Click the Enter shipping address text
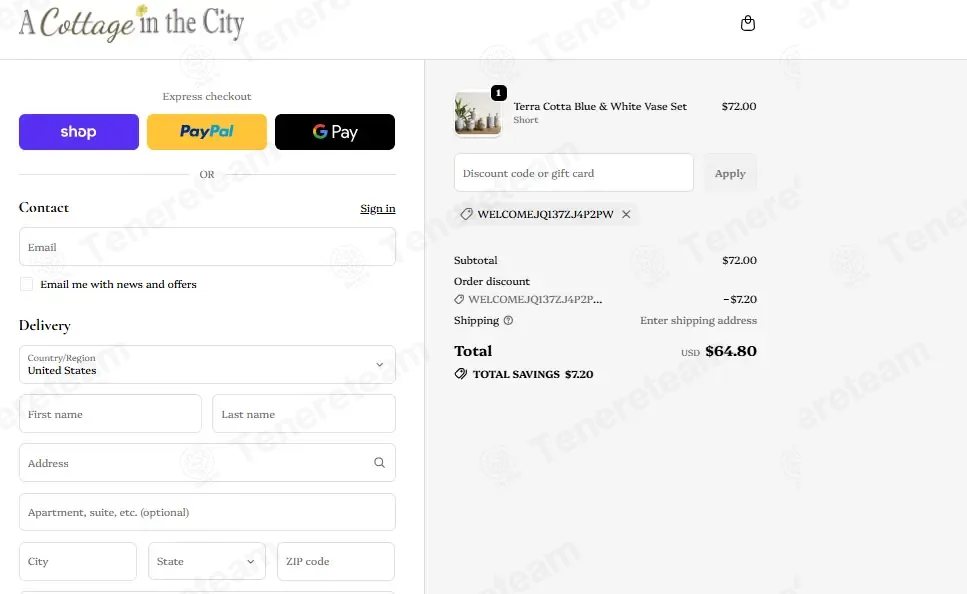The height and width of the screenshot is (594, 967). 698,321
